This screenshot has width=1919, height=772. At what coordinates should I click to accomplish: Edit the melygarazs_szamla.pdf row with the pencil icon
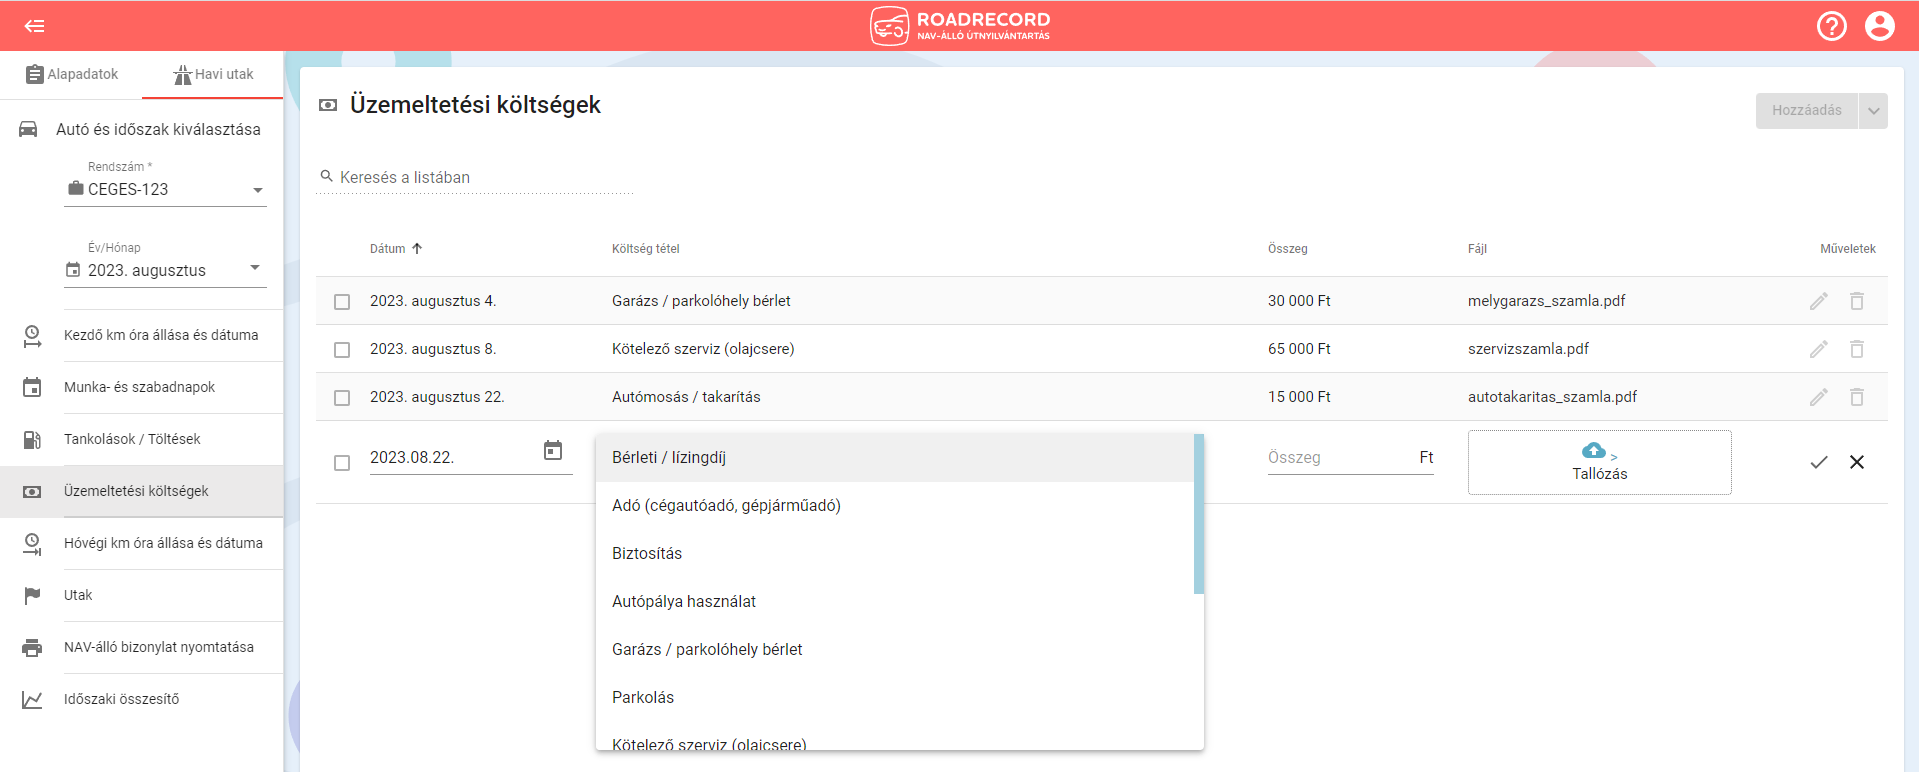[1818, 301]
